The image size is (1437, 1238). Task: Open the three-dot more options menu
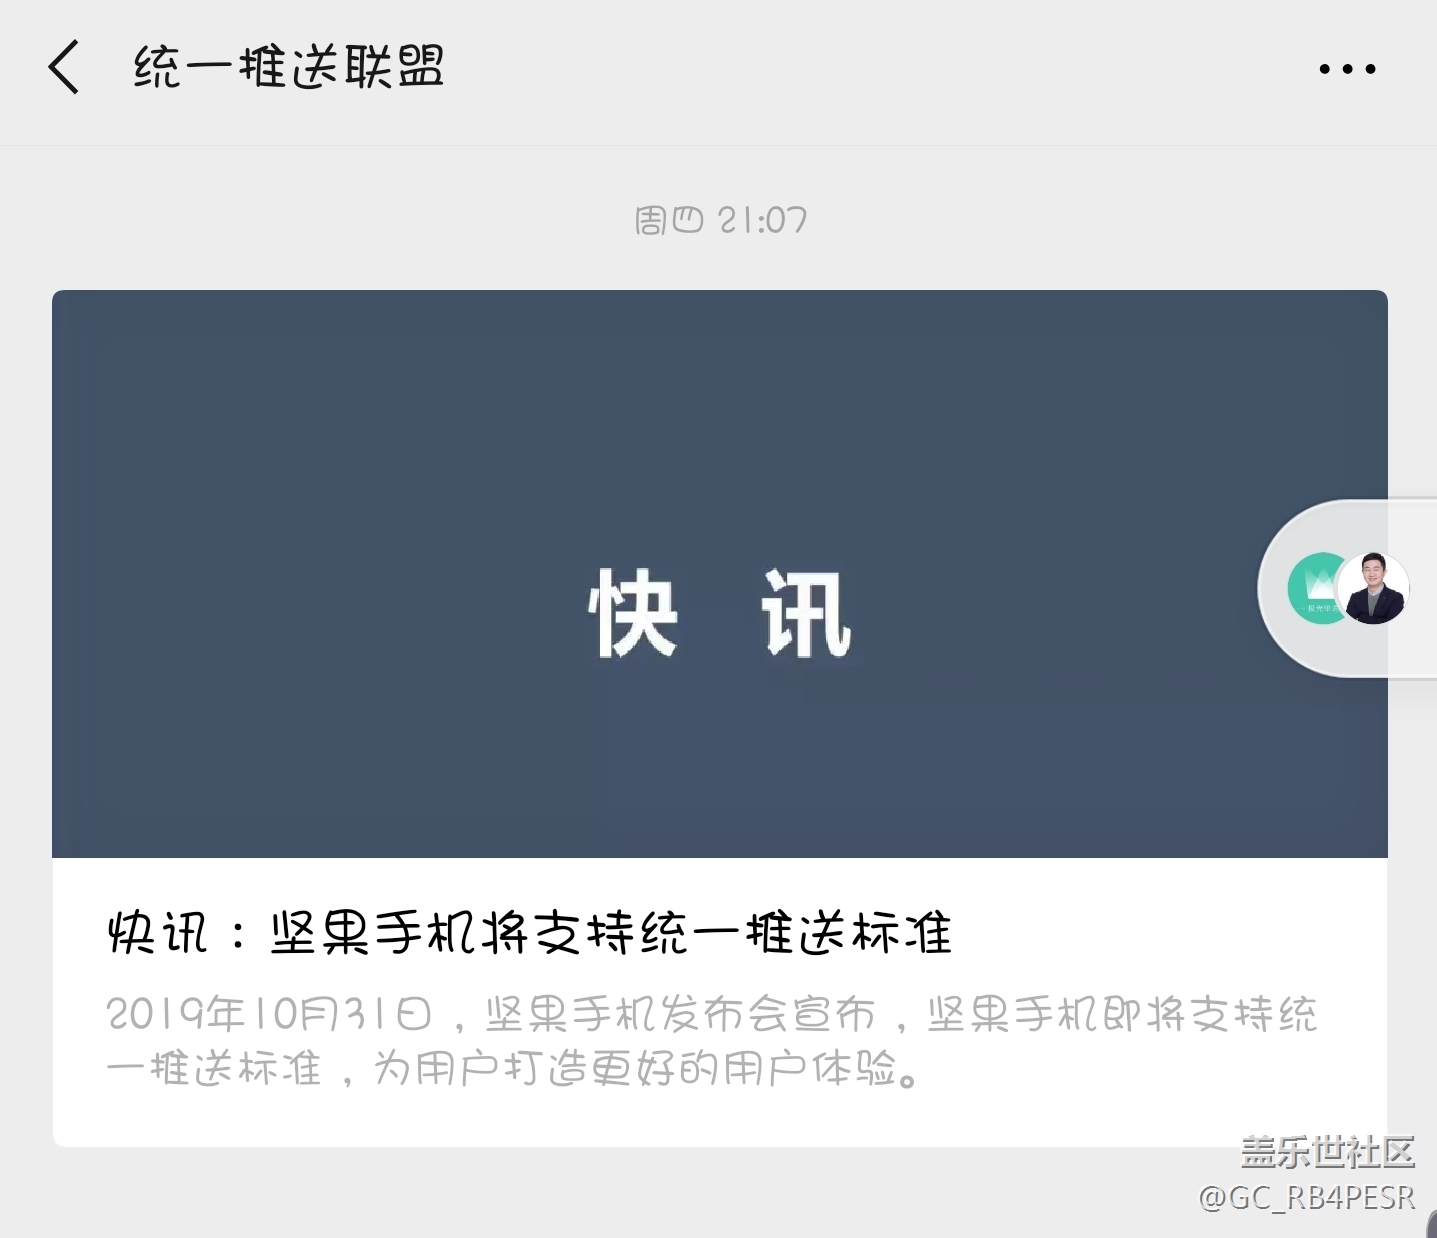pyautogui.click(x=1347, y=69)
